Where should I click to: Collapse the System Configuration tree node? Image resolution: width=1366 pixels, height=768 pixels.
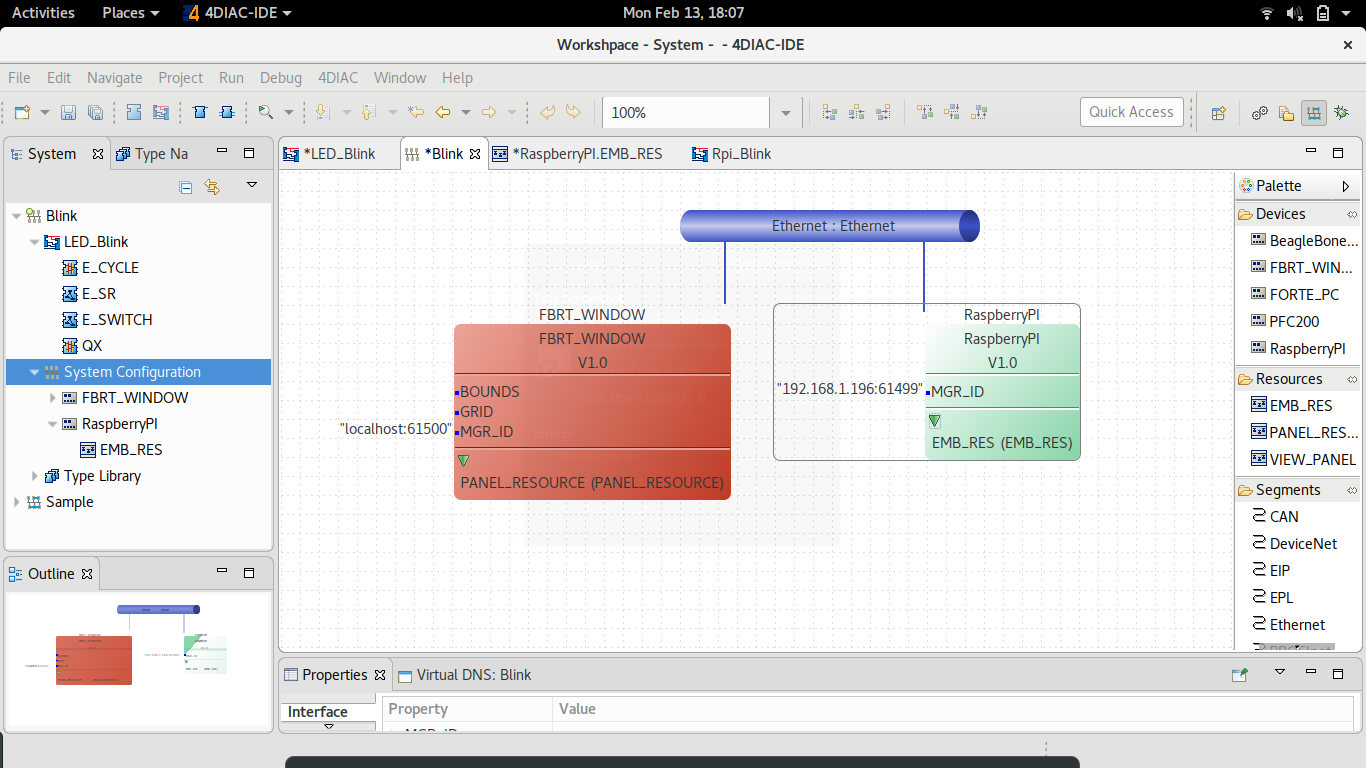34,372
